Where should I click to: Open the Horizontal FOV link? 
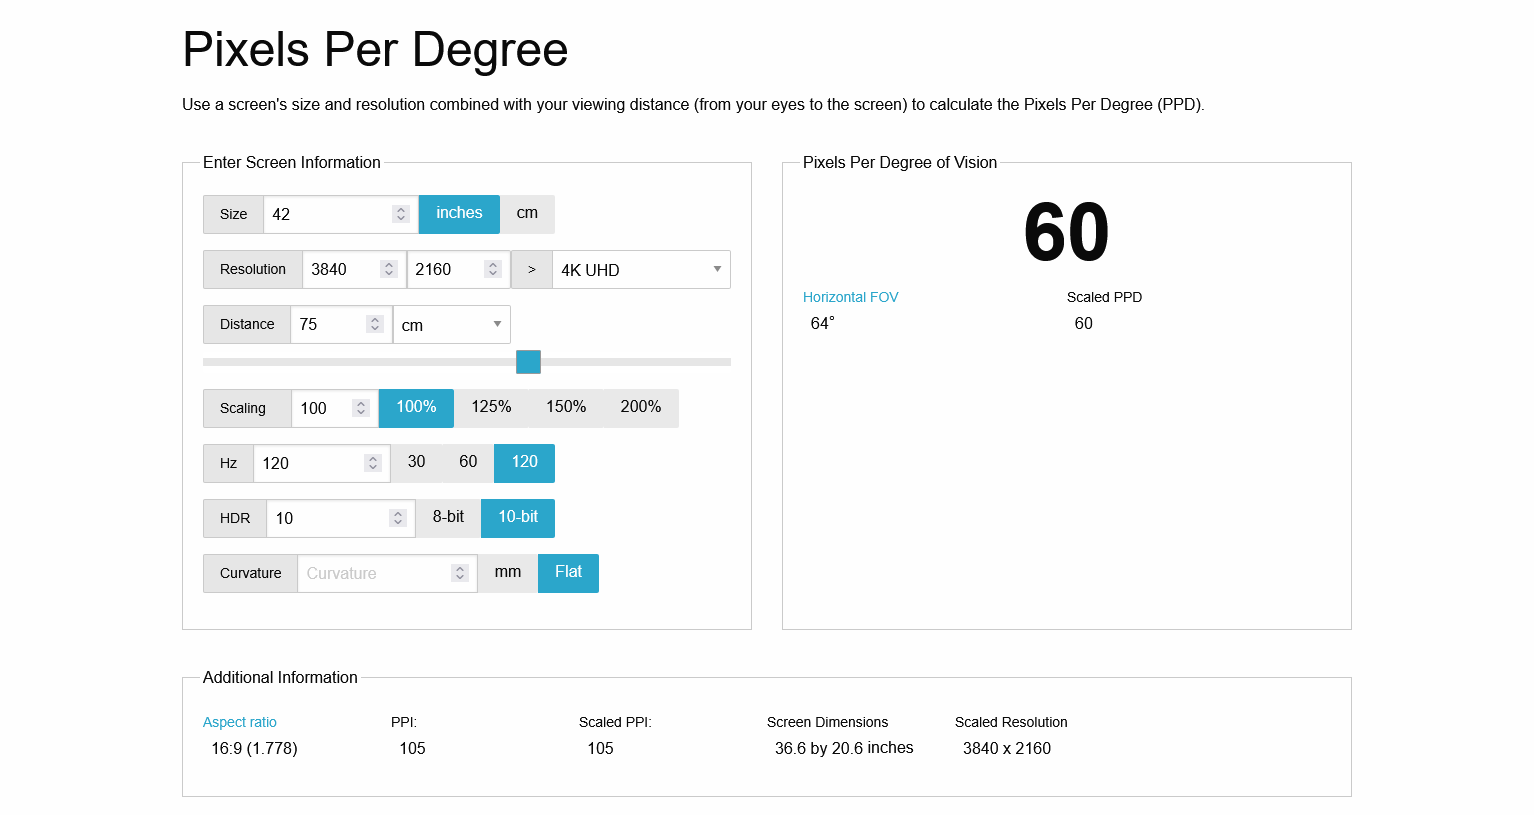click(851, 297)
